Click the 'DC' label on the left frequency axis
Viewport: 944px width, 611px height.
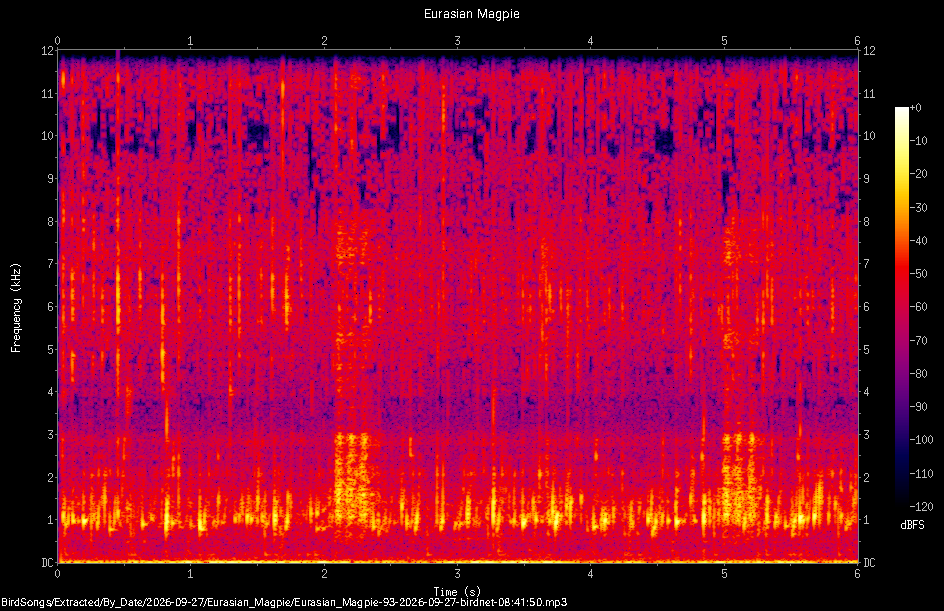48,563
